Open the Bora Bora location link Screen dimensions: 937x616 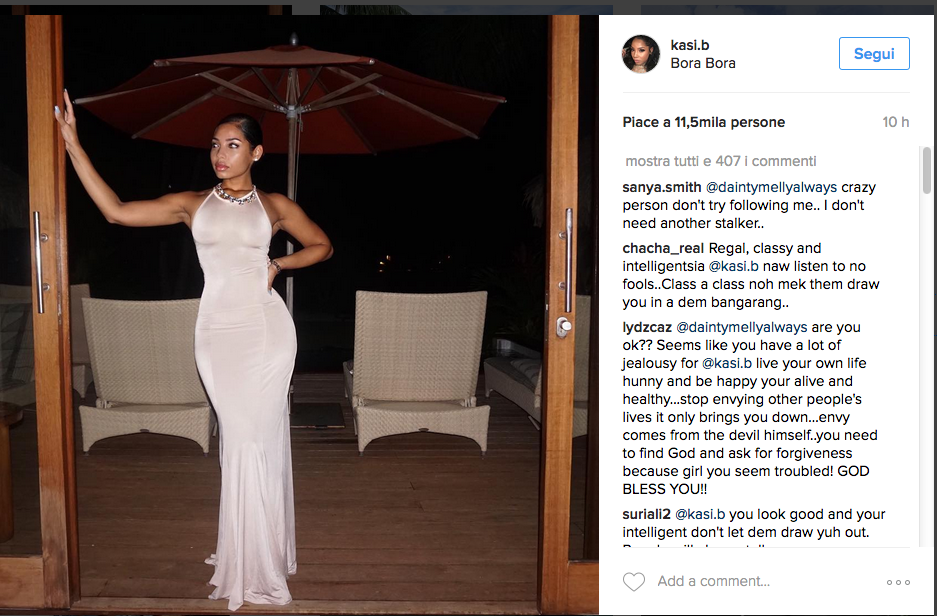click(703, 63)
